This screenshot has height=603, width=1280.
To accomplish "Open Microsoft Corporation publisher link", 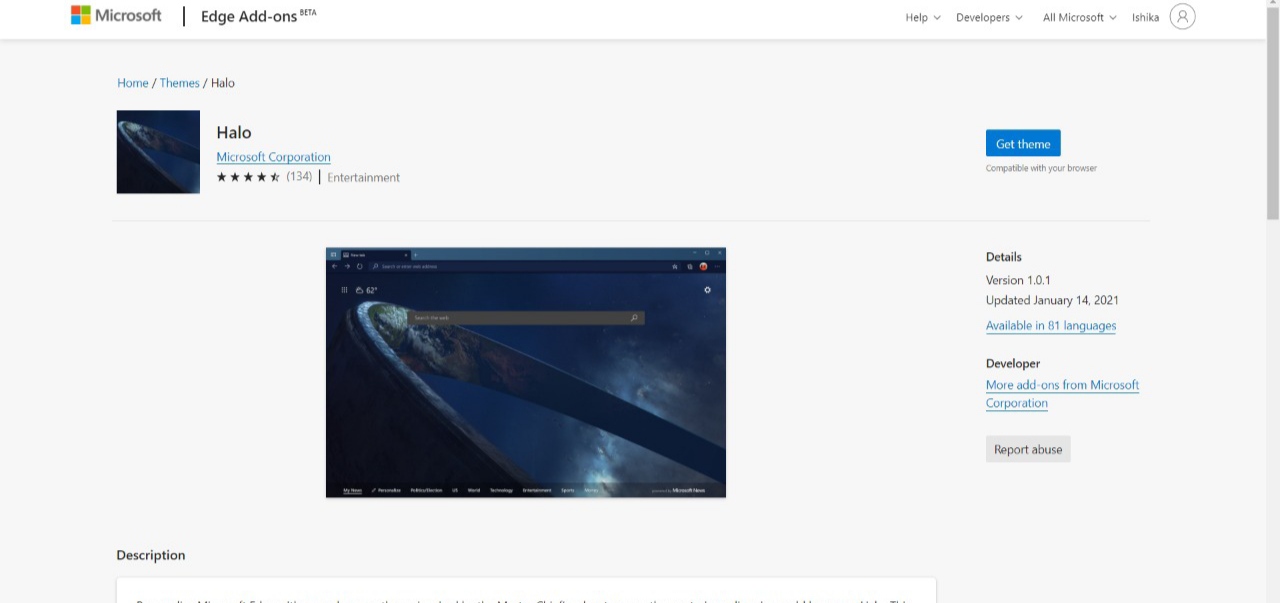I will pos(273,157).
